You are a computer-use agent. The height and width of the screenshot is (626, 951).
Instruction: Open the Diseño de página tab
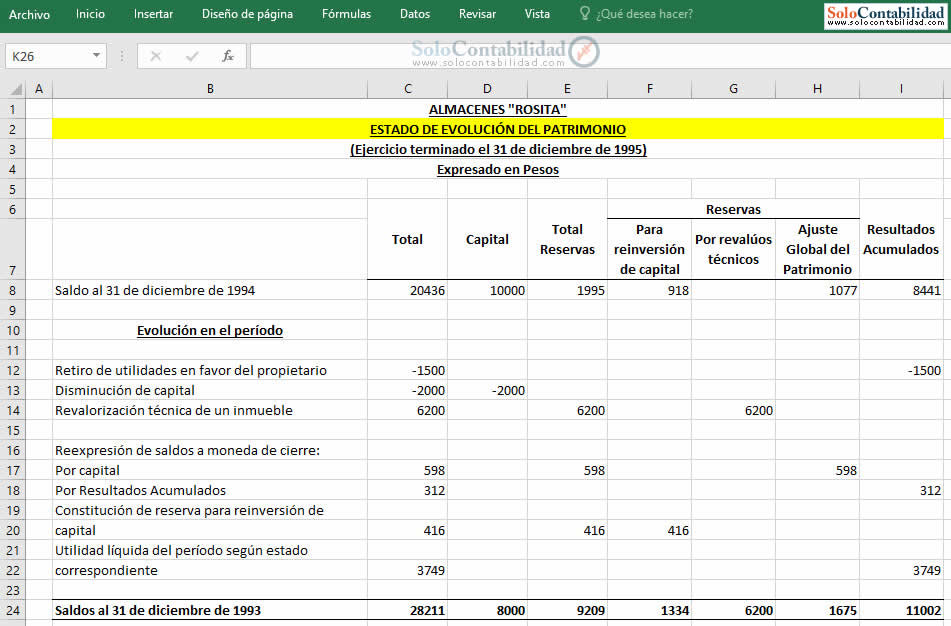[247, 14]
